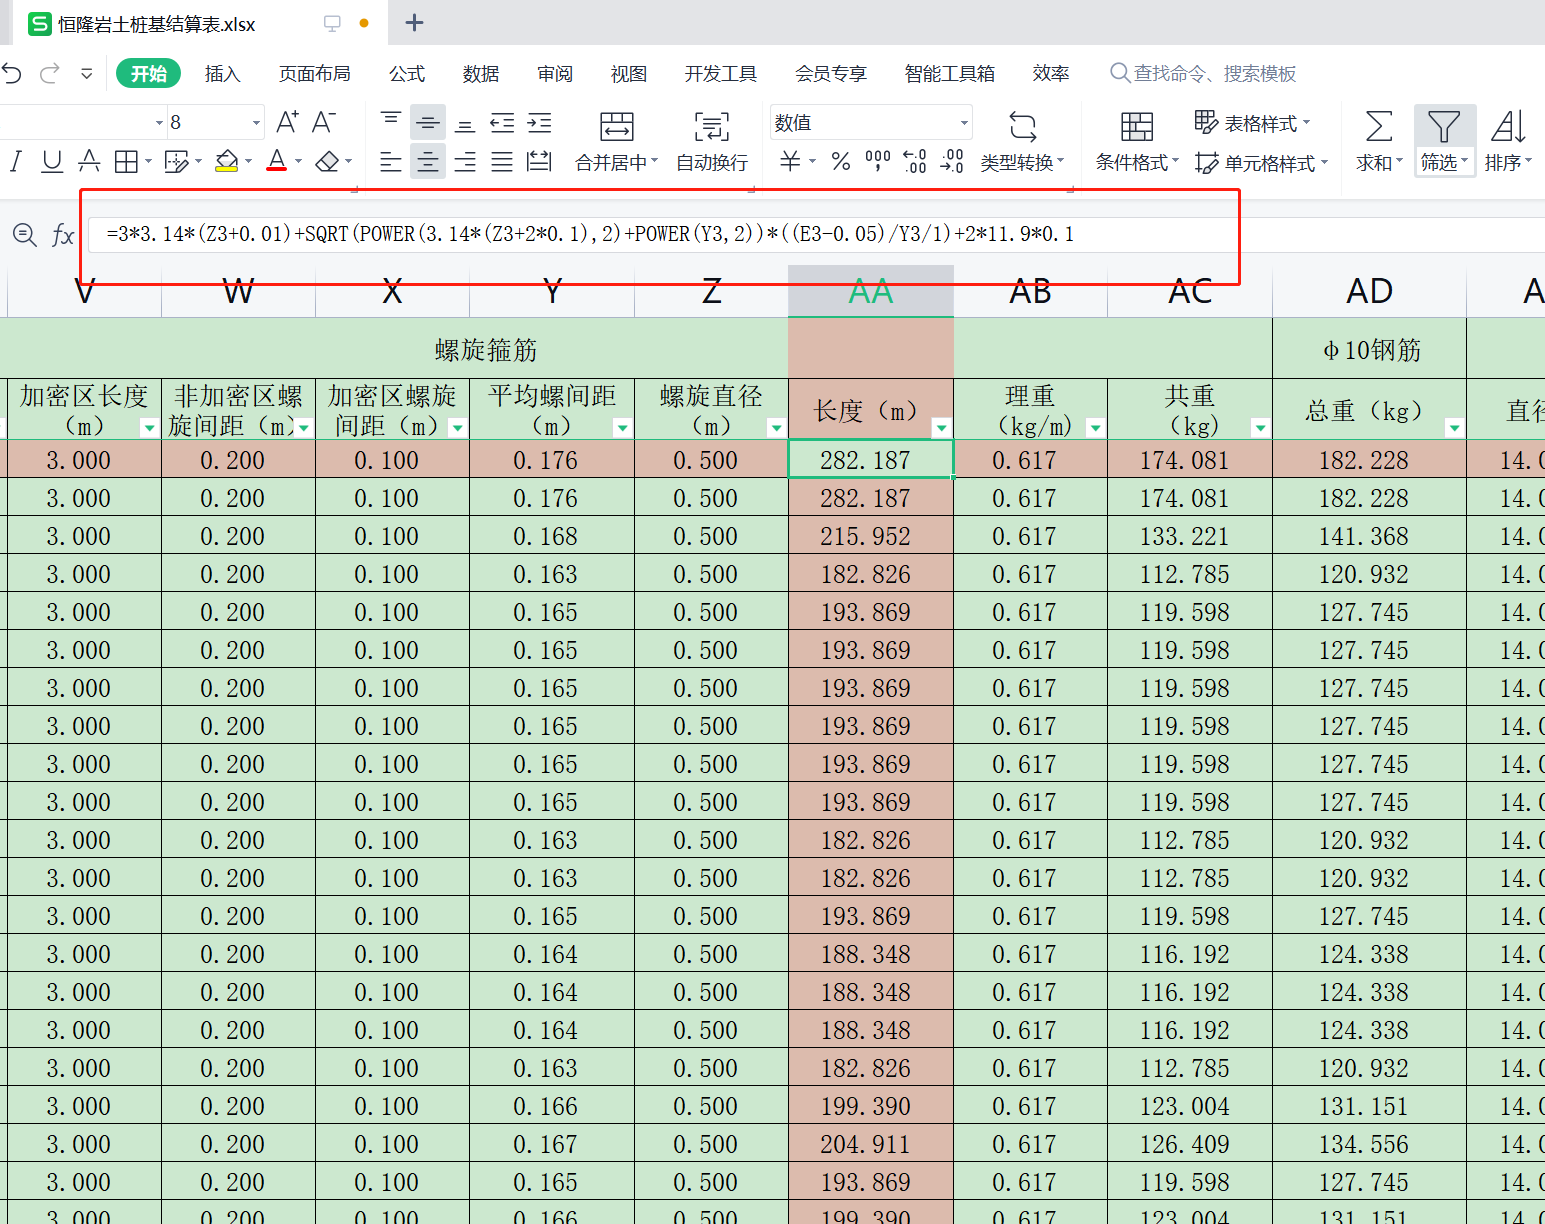
Task: Open filter dropdown on 共重（kg） header
Action: [x=1260, y=428]
